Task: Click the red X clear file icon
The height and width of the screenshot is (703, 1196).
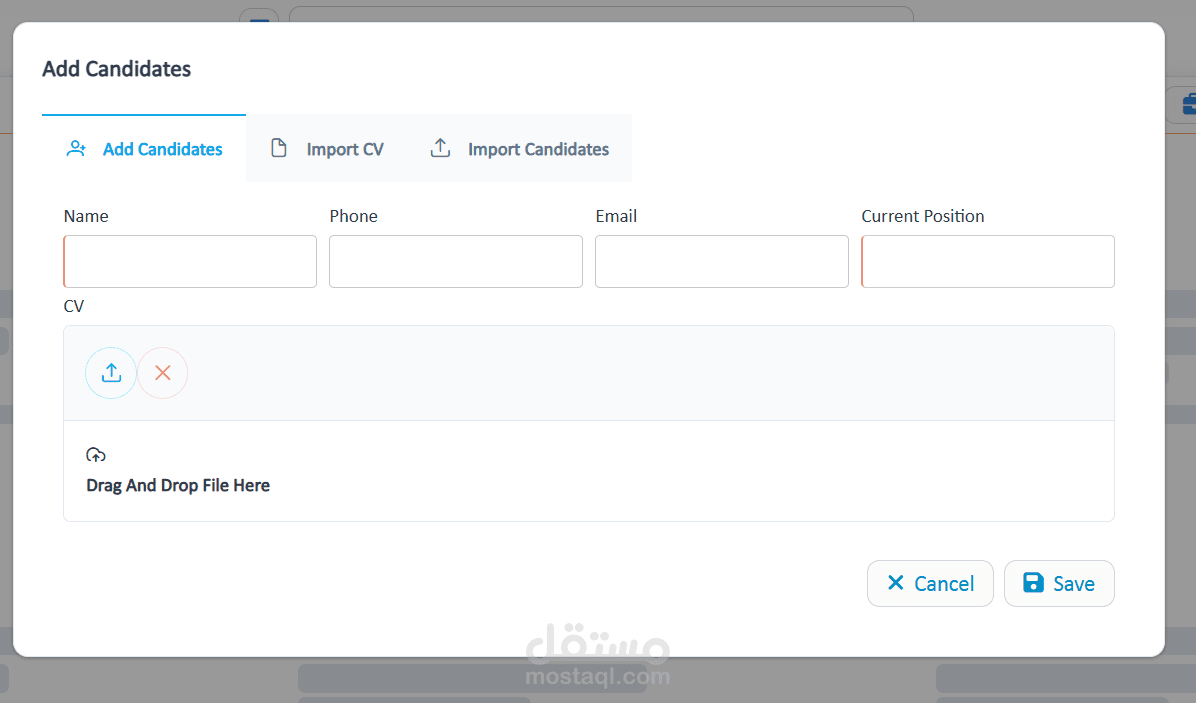Action: 162,372
